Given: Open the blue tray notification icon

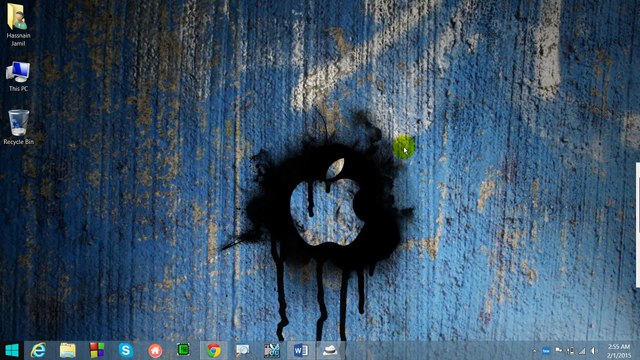Looking at the screenshot, I should click(x=546, y=351).
